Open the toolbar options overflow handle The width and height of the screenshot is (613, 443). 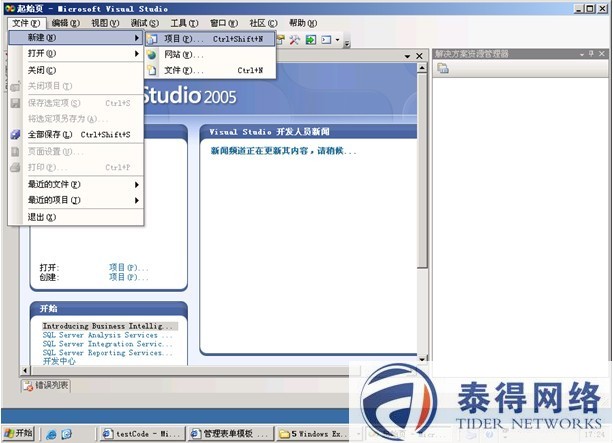347,43
